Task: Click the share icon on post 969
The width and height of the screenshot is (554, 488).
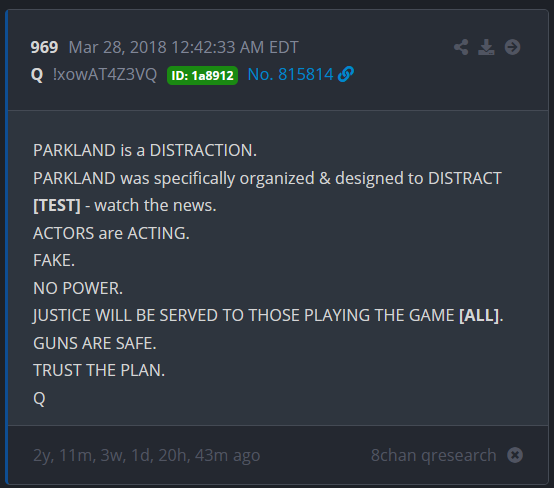Action: click(461, 47)
